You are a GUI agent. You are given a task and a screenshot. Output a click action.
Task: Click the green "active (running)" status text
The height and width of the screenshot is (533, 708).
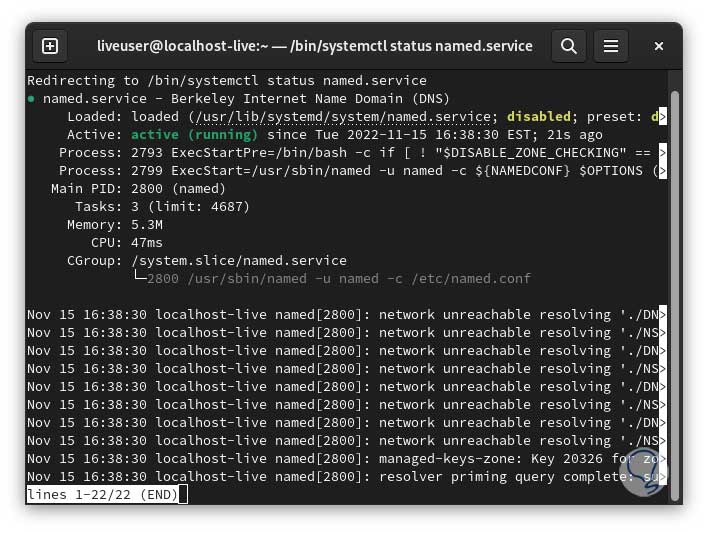pos(194,135)
